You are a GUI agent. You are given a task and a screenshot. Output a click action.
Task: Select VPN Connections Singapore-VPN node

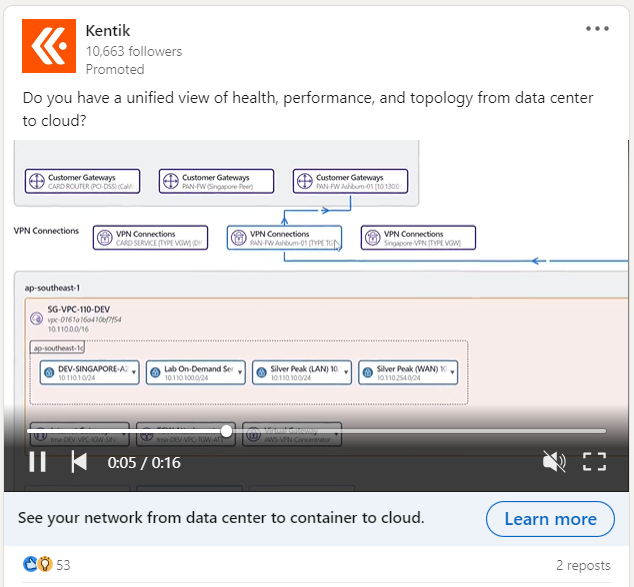coord(418,238)
